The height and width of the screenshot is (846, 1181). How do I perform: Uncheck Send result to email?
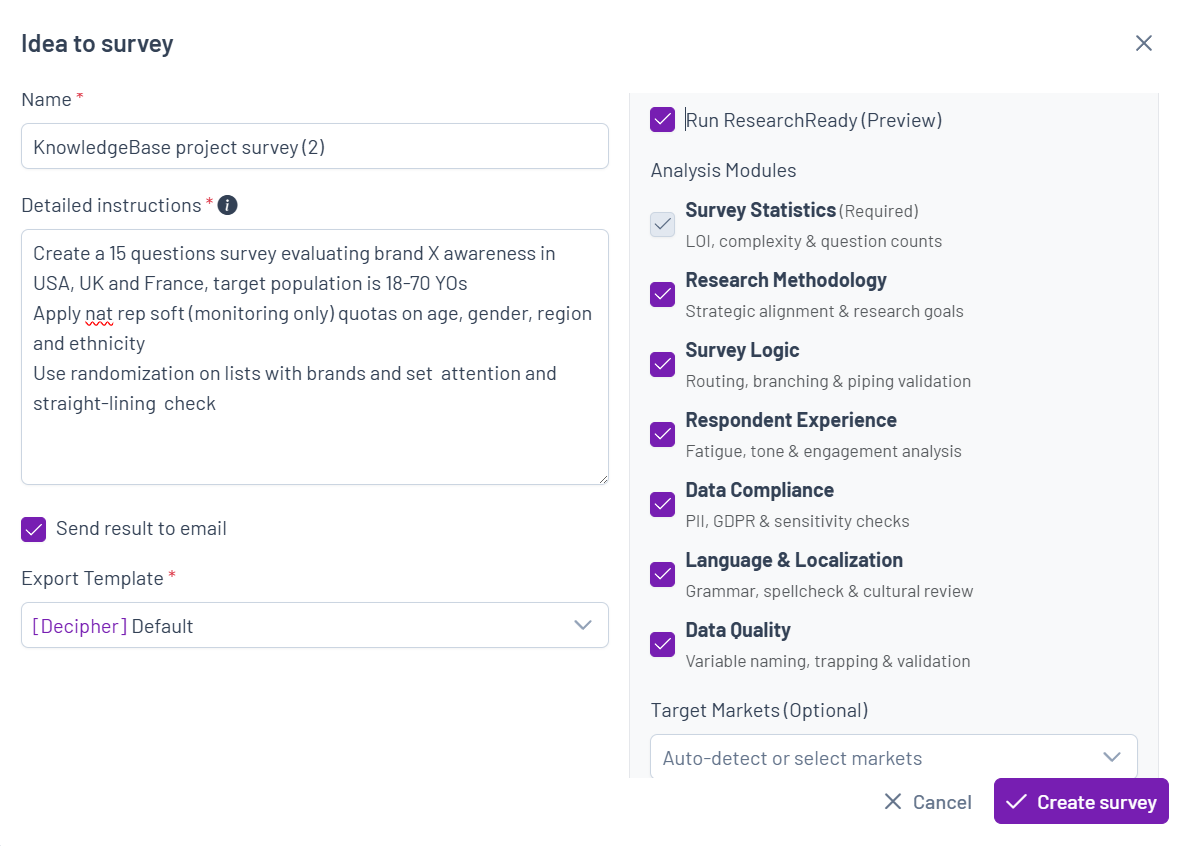[x=34, y=530]
